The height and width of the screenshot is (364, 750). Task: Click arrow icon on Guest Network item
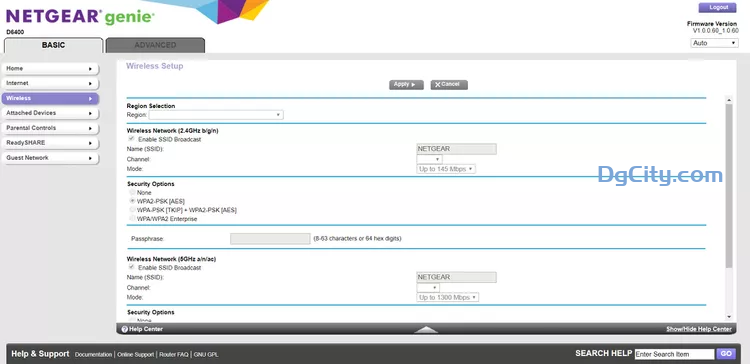click(x=90, y=158)
